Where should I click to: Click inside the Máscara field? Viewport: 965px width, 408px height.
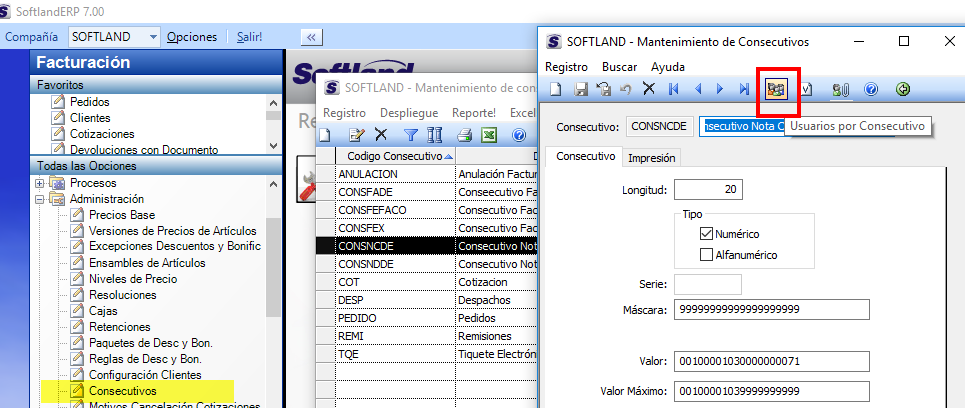pos(772,310)
